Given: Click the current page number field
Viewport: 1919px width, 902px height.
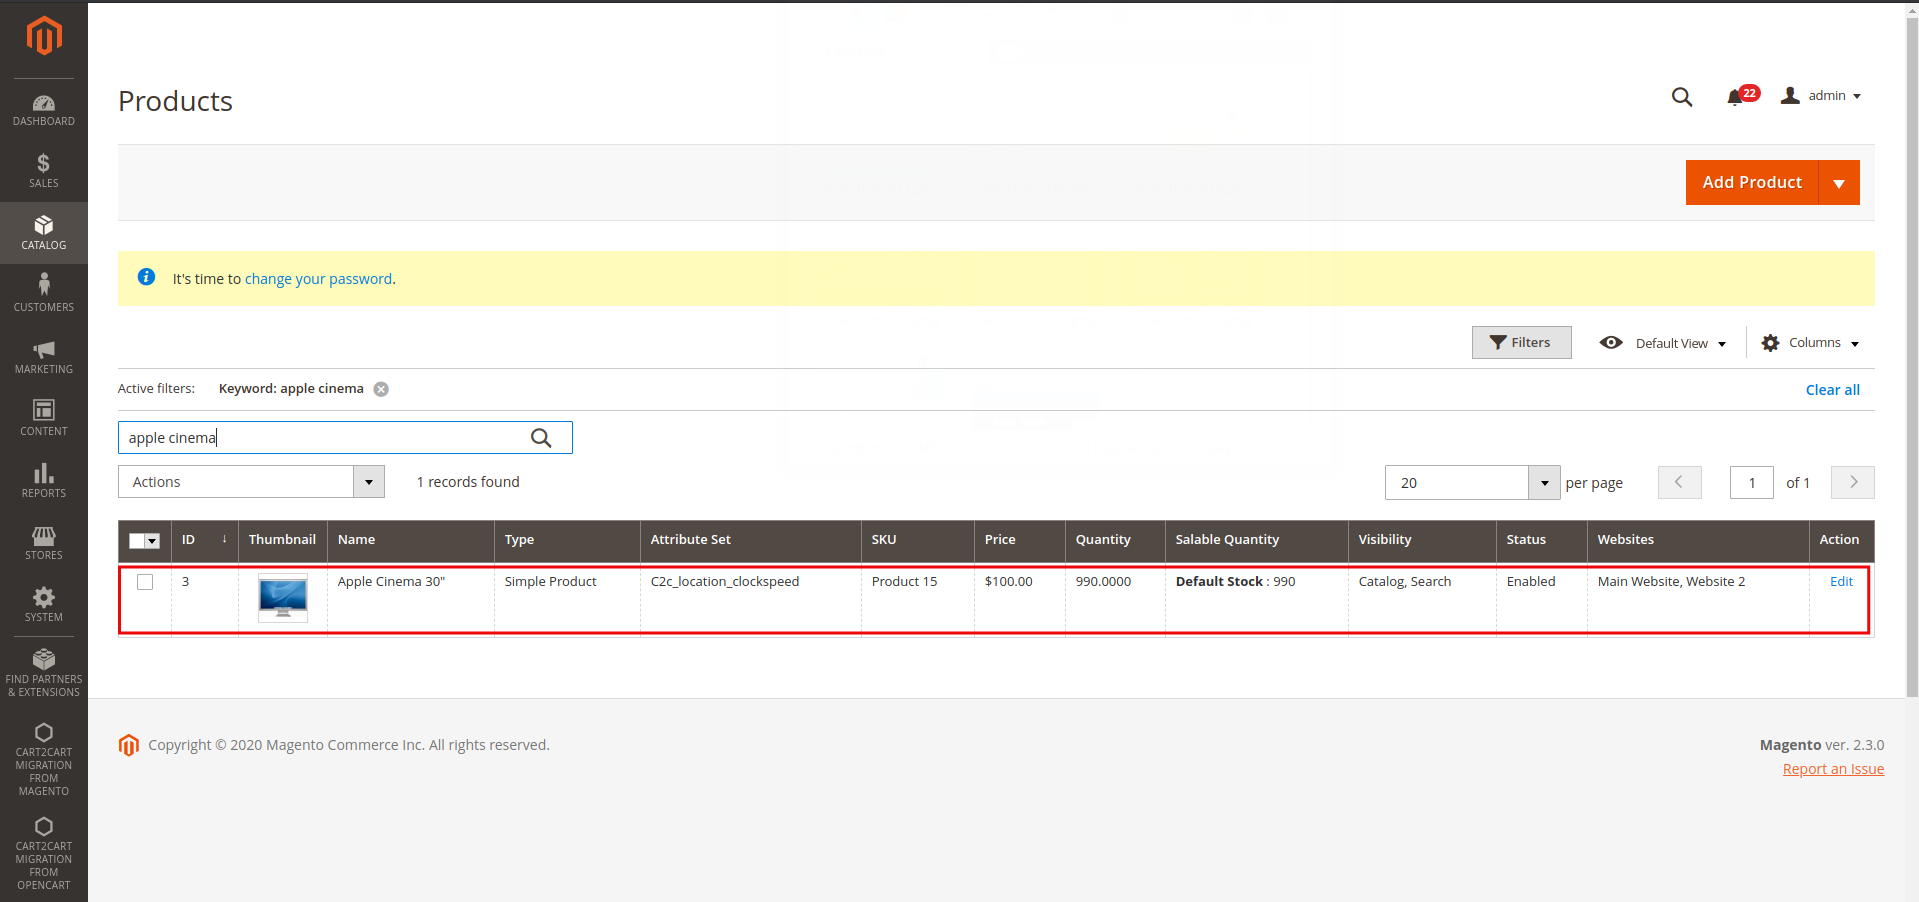Looking at the screenshot, I should click(x=1751, y=482).
